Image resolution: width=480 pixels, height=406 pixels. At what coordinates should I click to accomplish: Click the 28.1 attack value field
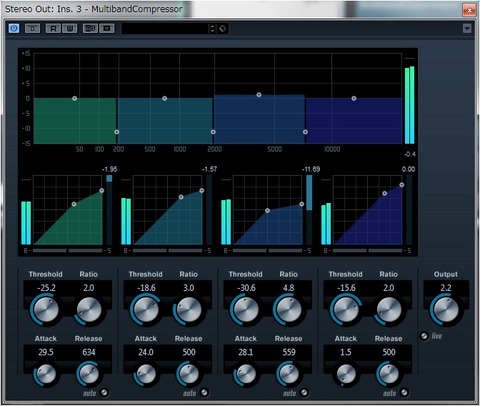pyautogui.click(x=246, y=352)
